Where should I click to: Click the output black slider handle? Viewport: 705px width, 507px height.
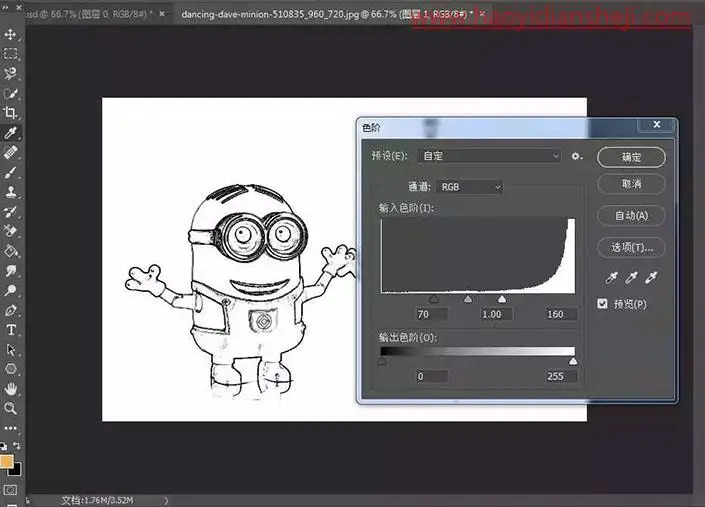(x=382, y=361)
